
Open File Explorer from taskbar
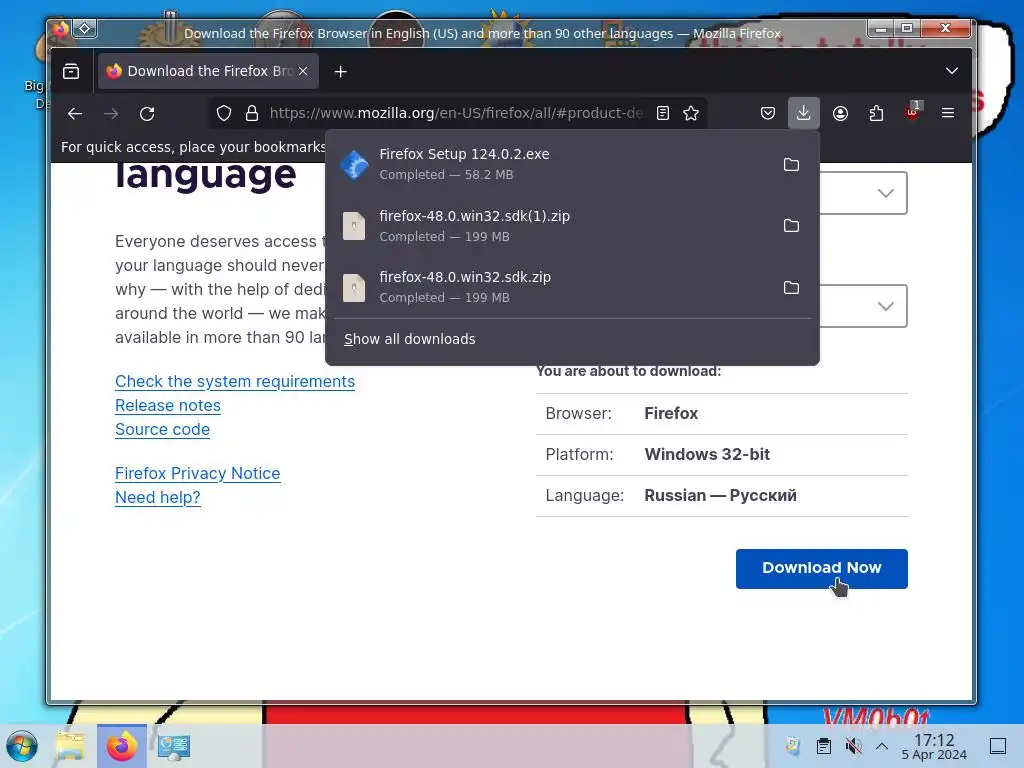click(71, 746)
